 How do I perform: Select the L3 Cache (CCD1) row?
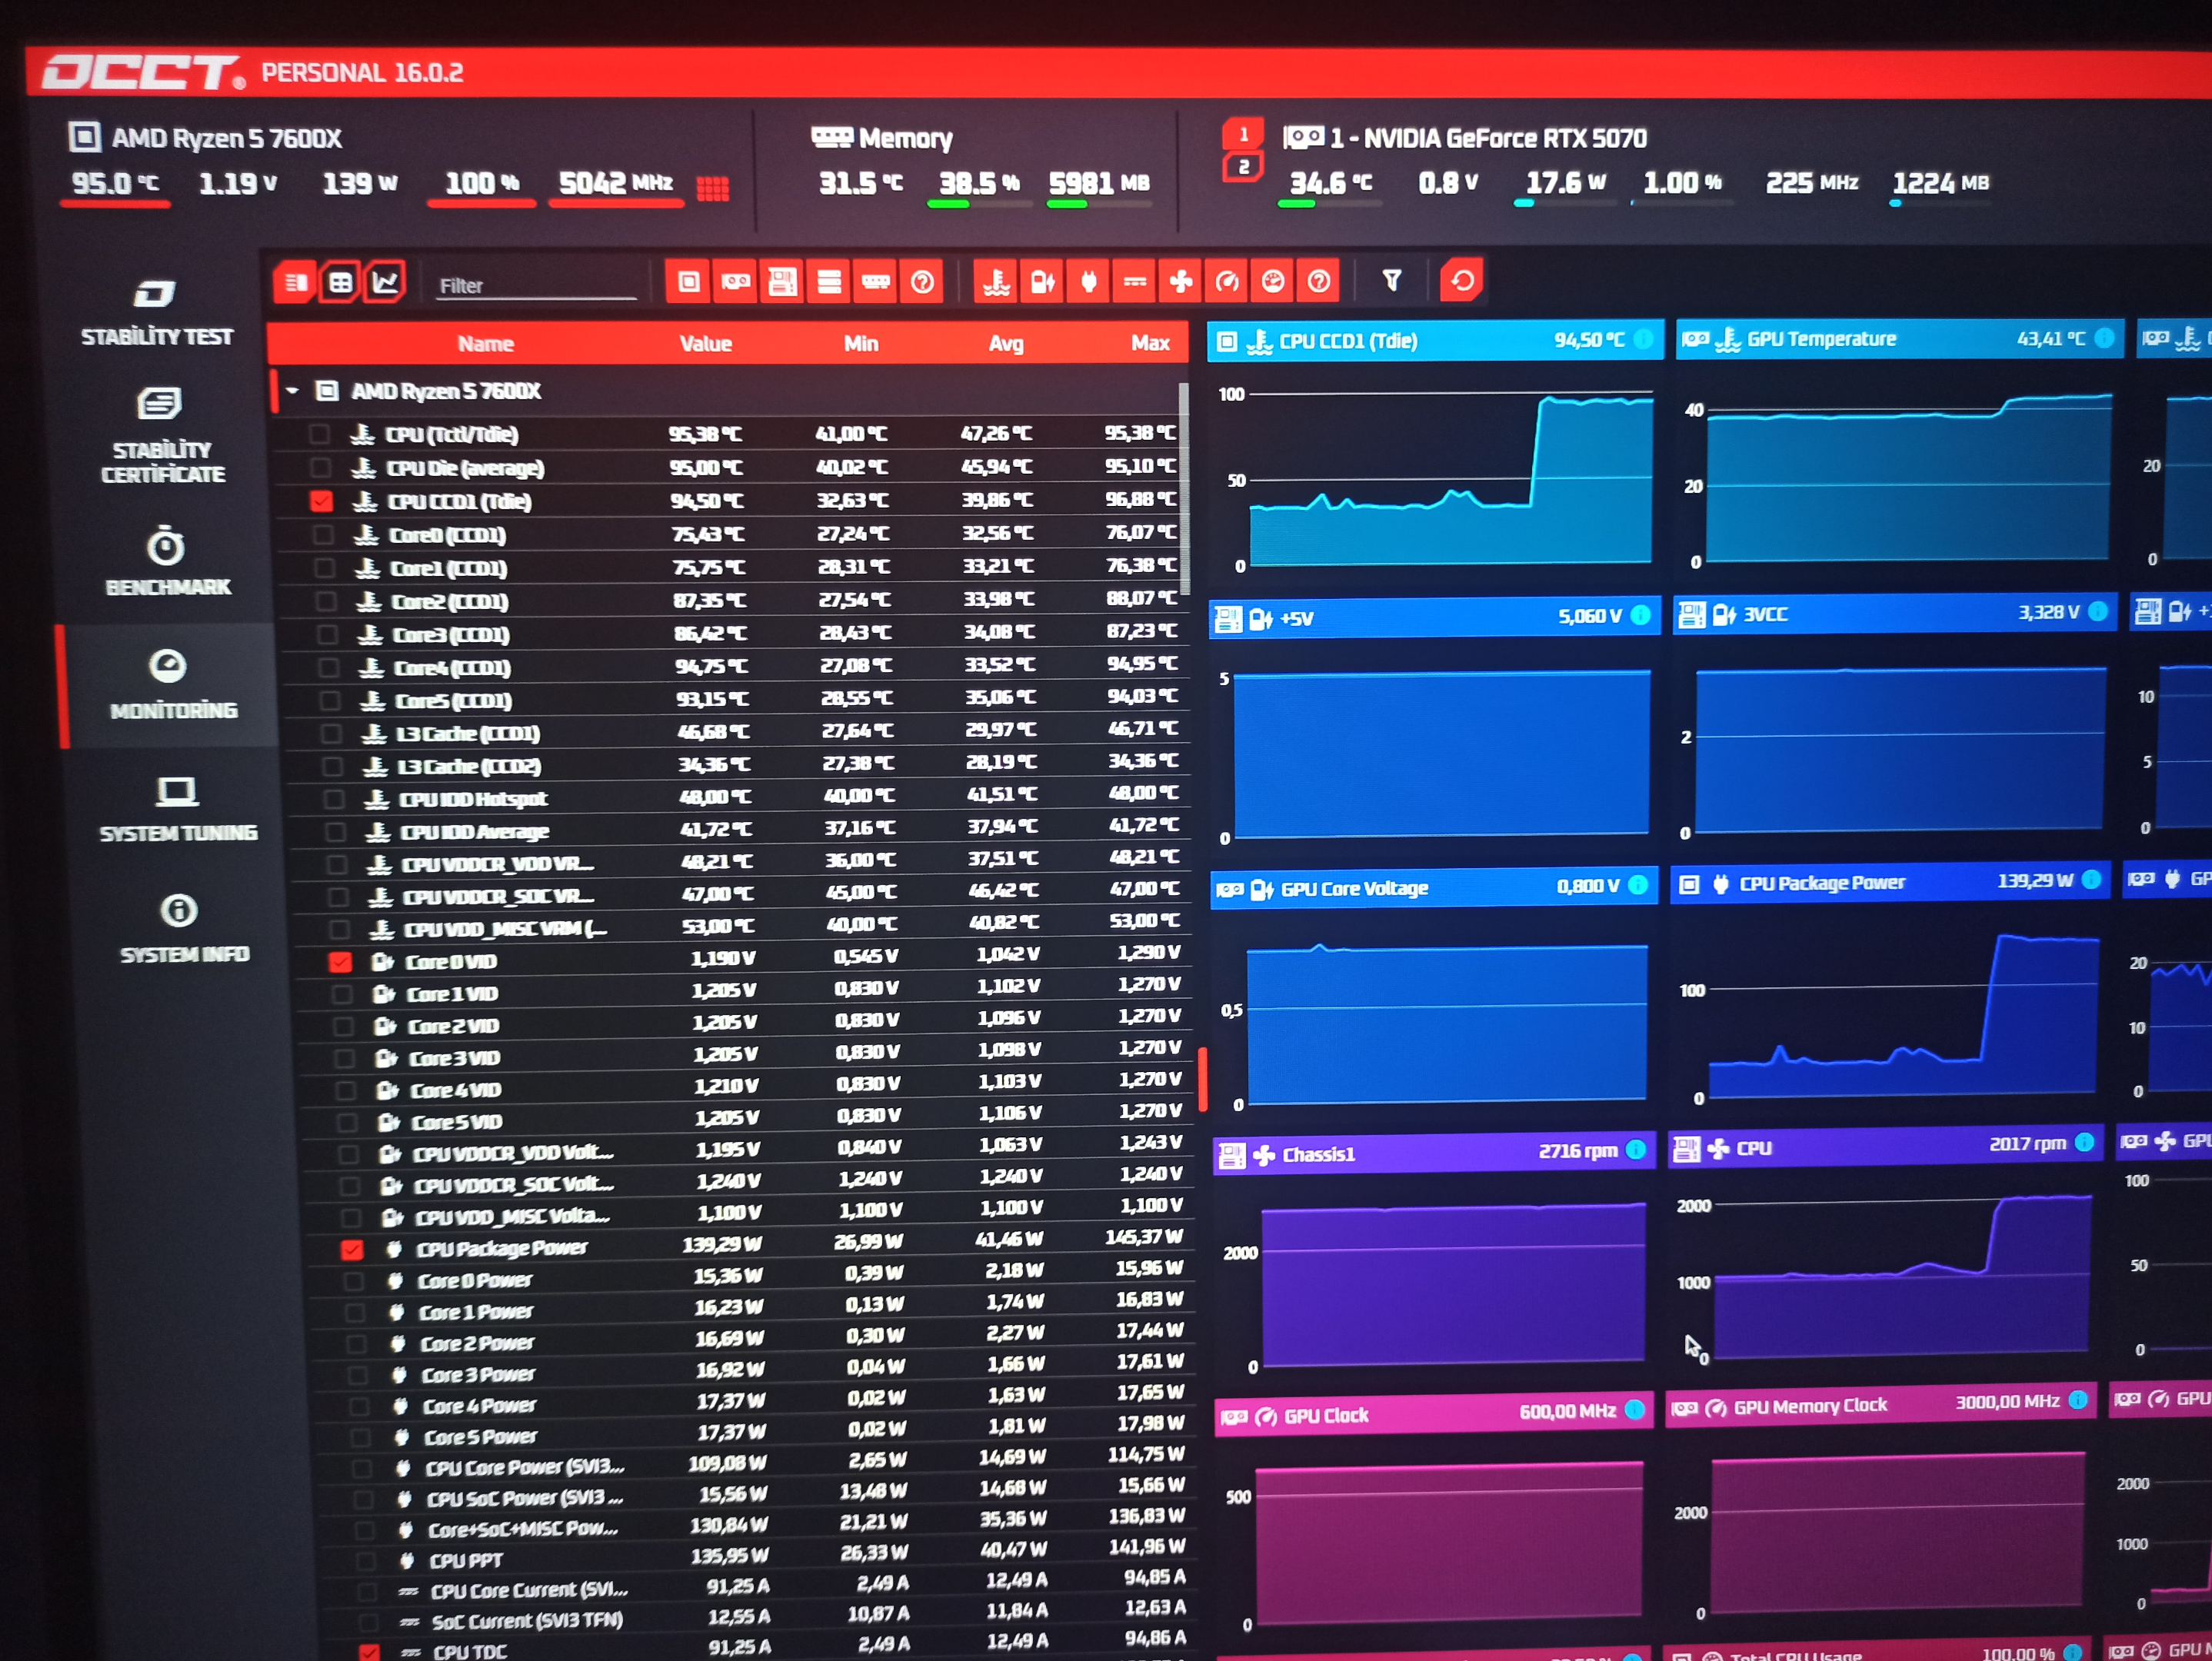[735, 733]
